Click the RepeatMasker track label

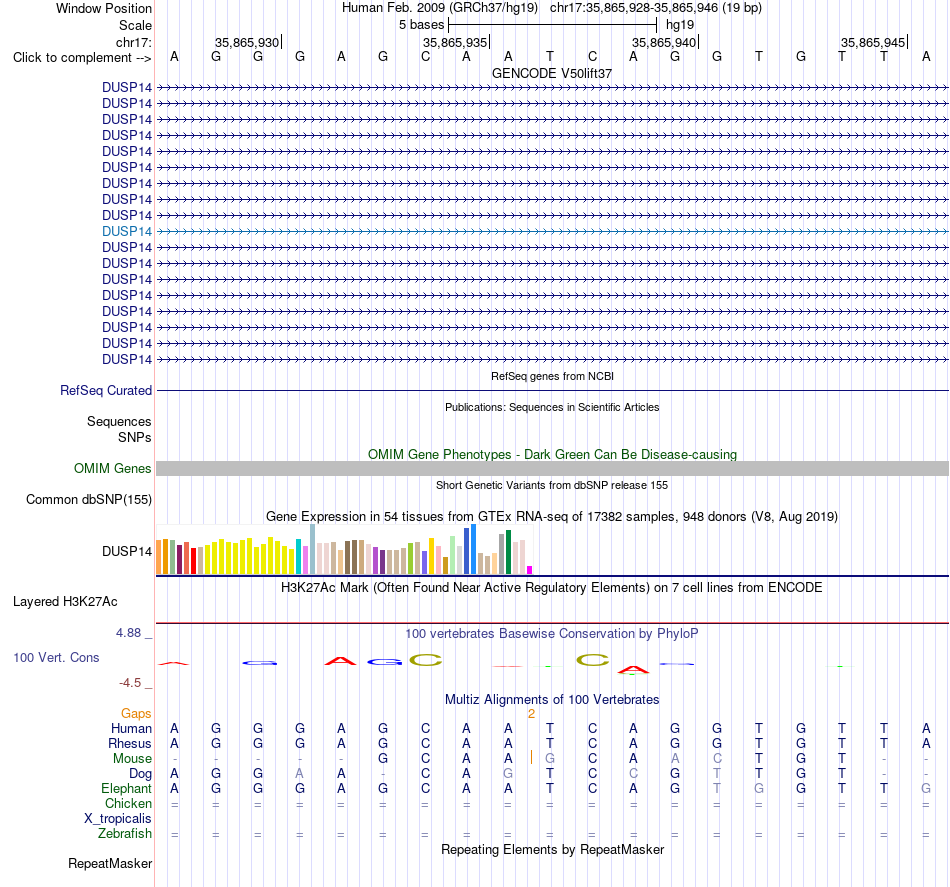(x=110, y=863)
